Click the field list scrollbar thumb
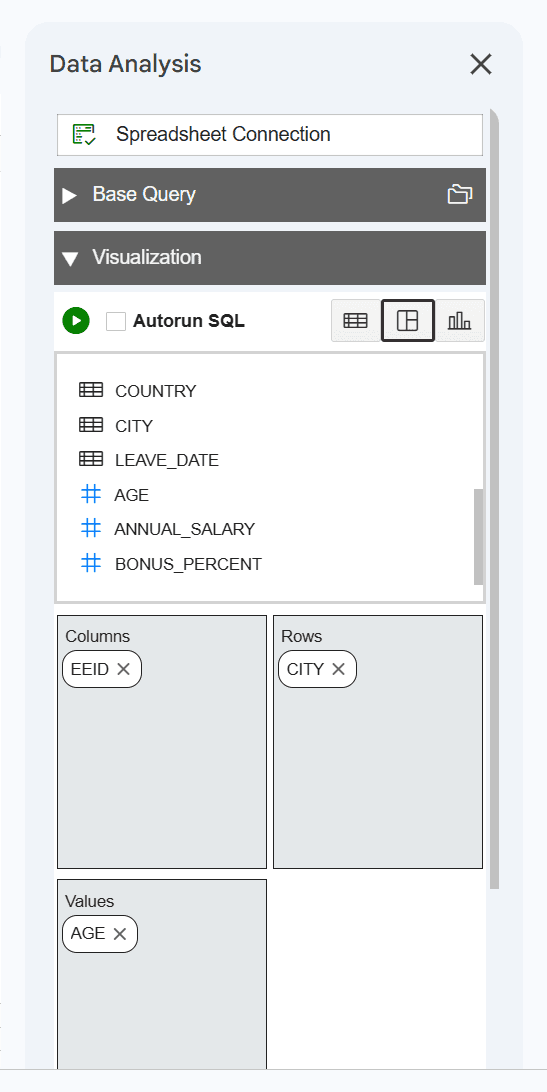The height and width of the screenshot is (1092, 547). [478, 536]
